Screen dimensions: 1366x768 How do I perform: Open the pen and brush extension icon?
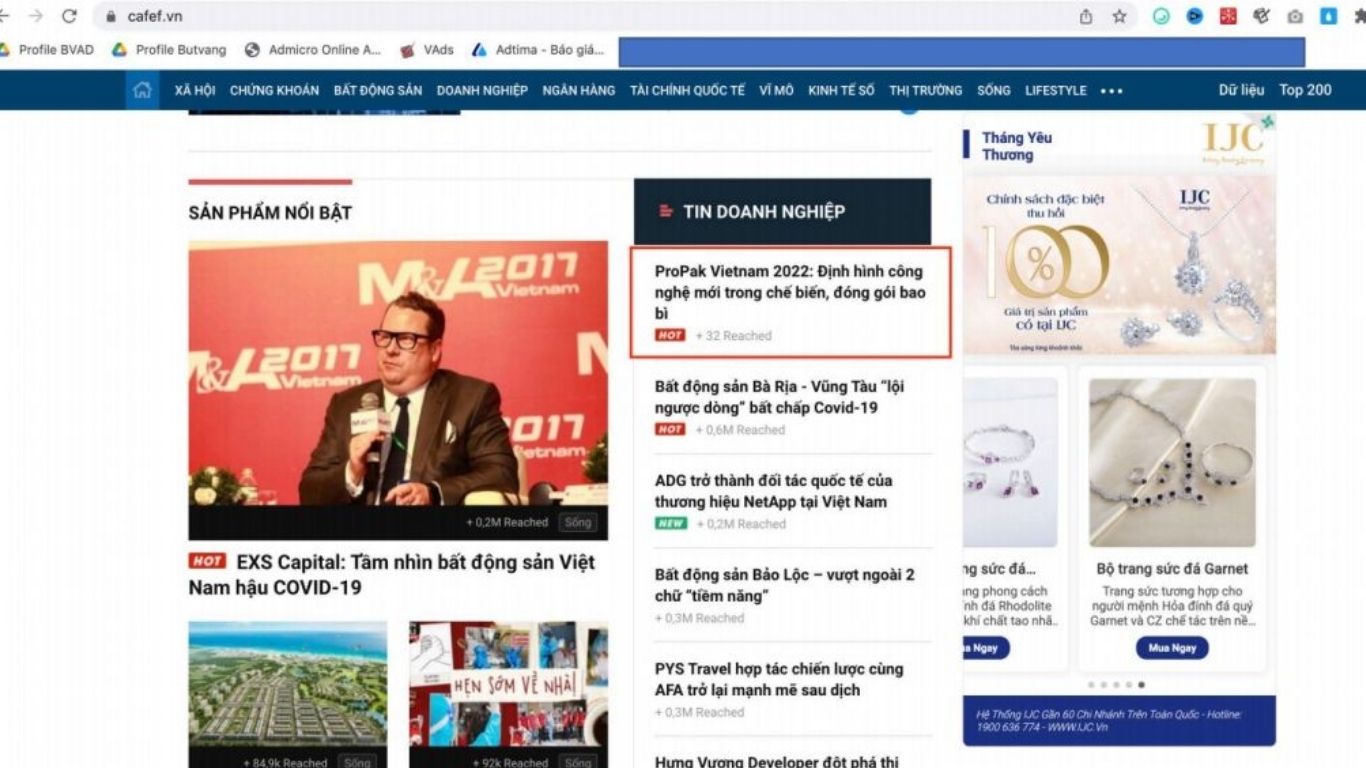[1261, 16]
